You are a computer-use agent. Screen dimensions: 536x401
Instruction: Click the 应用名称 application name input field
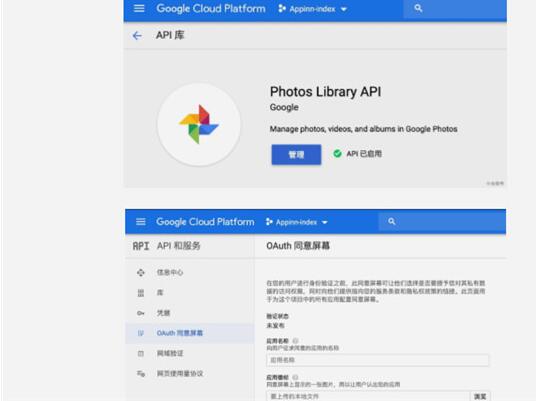coord(377,360)
